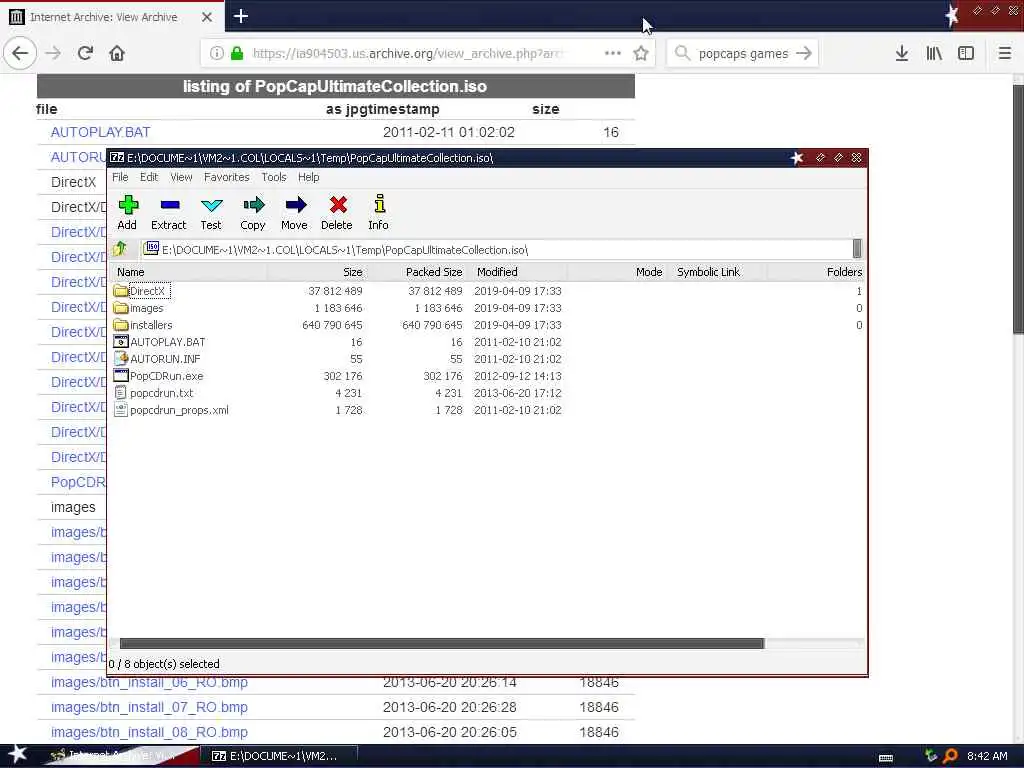The width and height of the screenshot is (1024, 768).
Task: Open images/btn_install_06_RO.bmp link
Action: 149,682
